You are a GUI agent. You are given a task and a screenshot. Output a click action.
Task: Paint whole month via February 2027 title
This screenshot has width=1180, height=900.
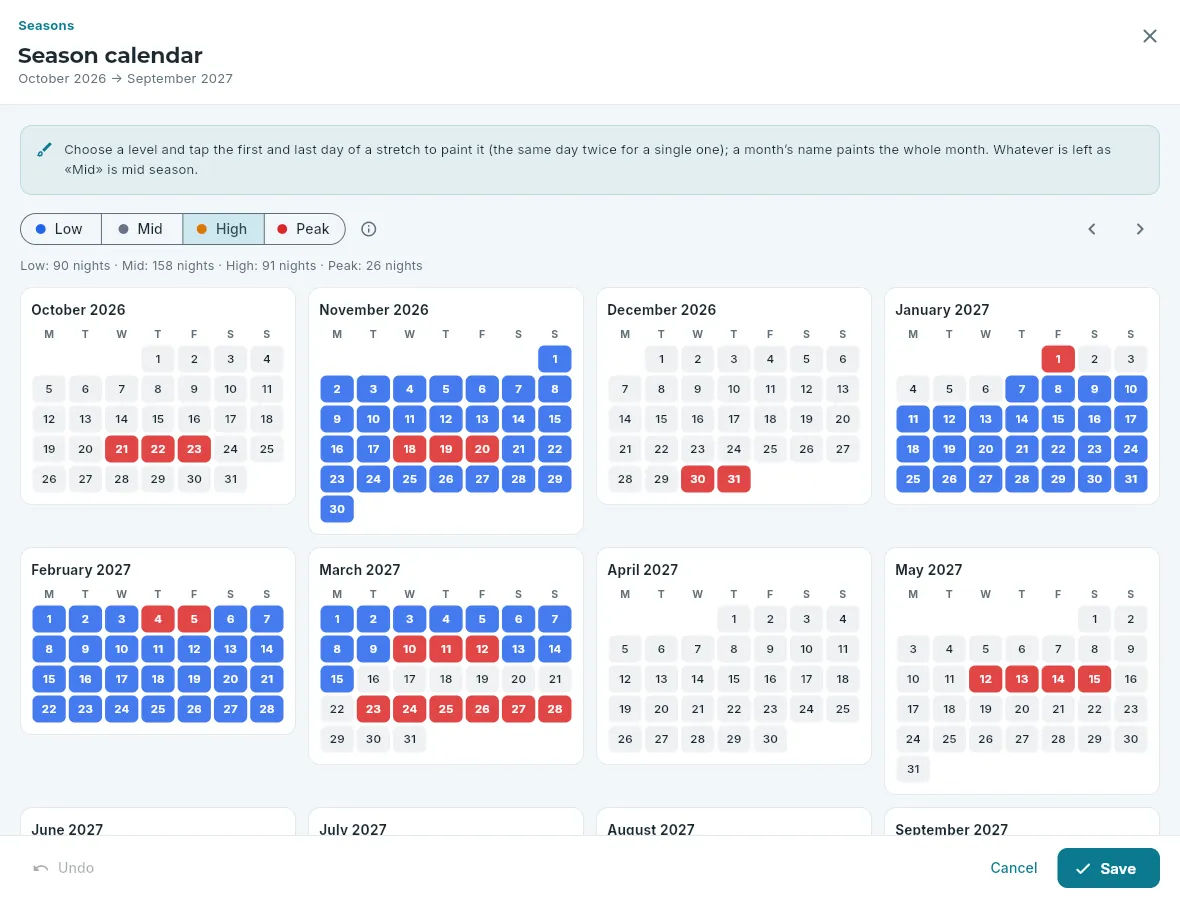[81, 570]
